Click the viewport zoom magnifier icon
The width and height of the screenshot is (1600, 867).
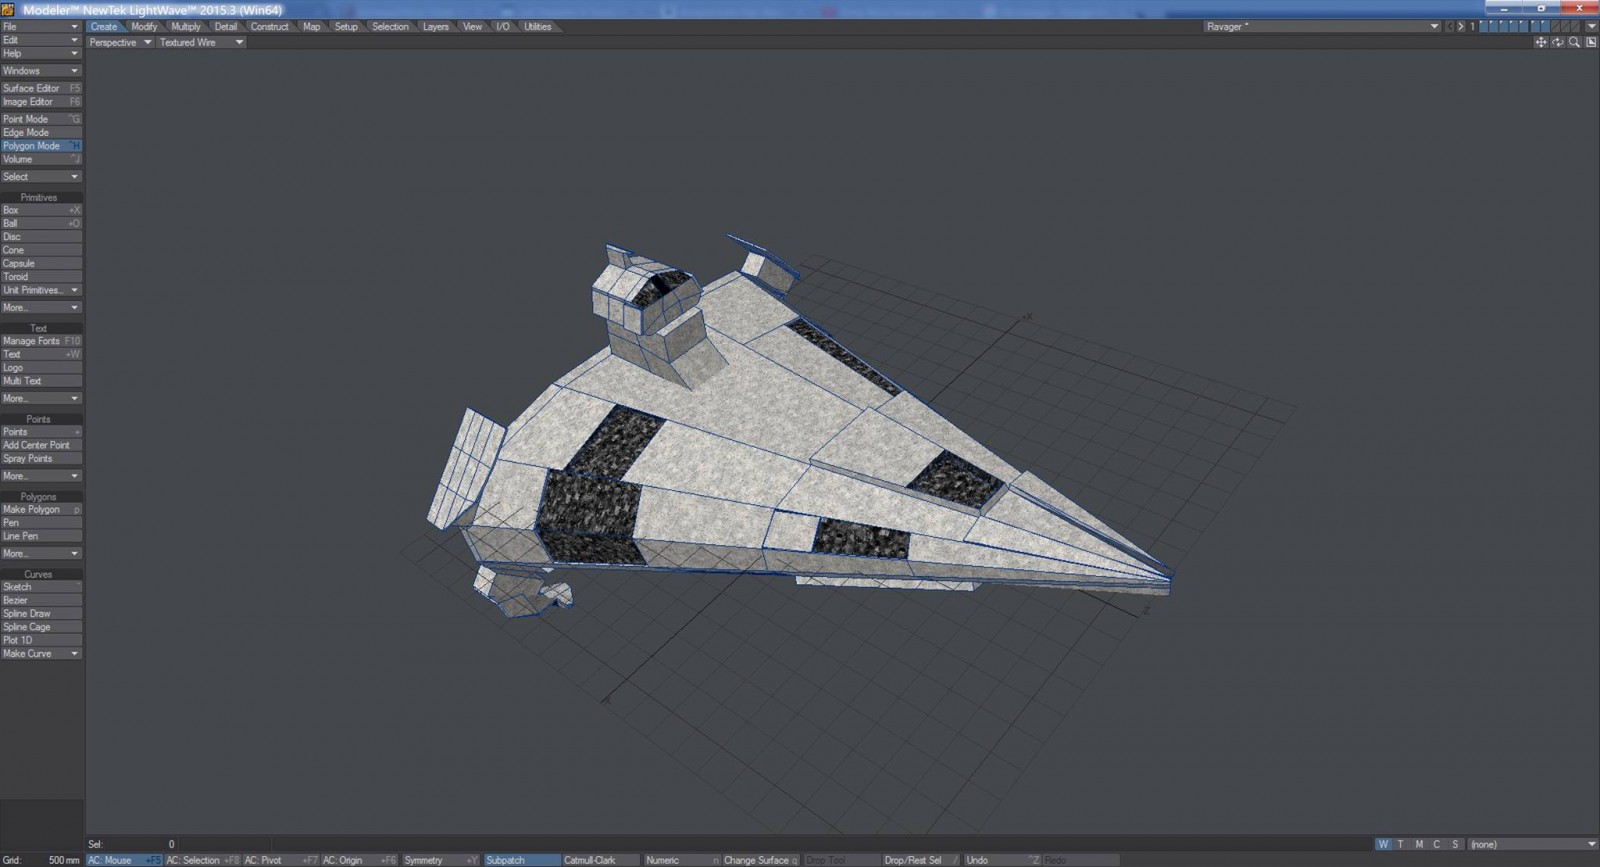pos(1574,42)
